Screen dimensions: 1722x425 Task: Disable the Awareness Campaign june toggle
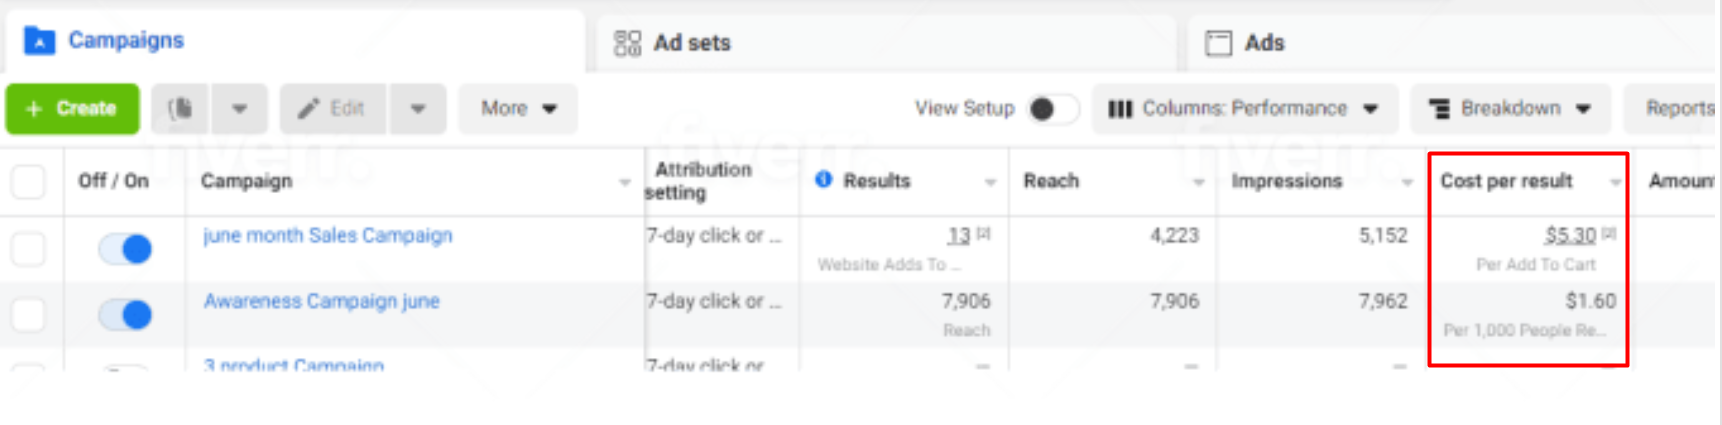pyautogui.click(x=126, y=315)
